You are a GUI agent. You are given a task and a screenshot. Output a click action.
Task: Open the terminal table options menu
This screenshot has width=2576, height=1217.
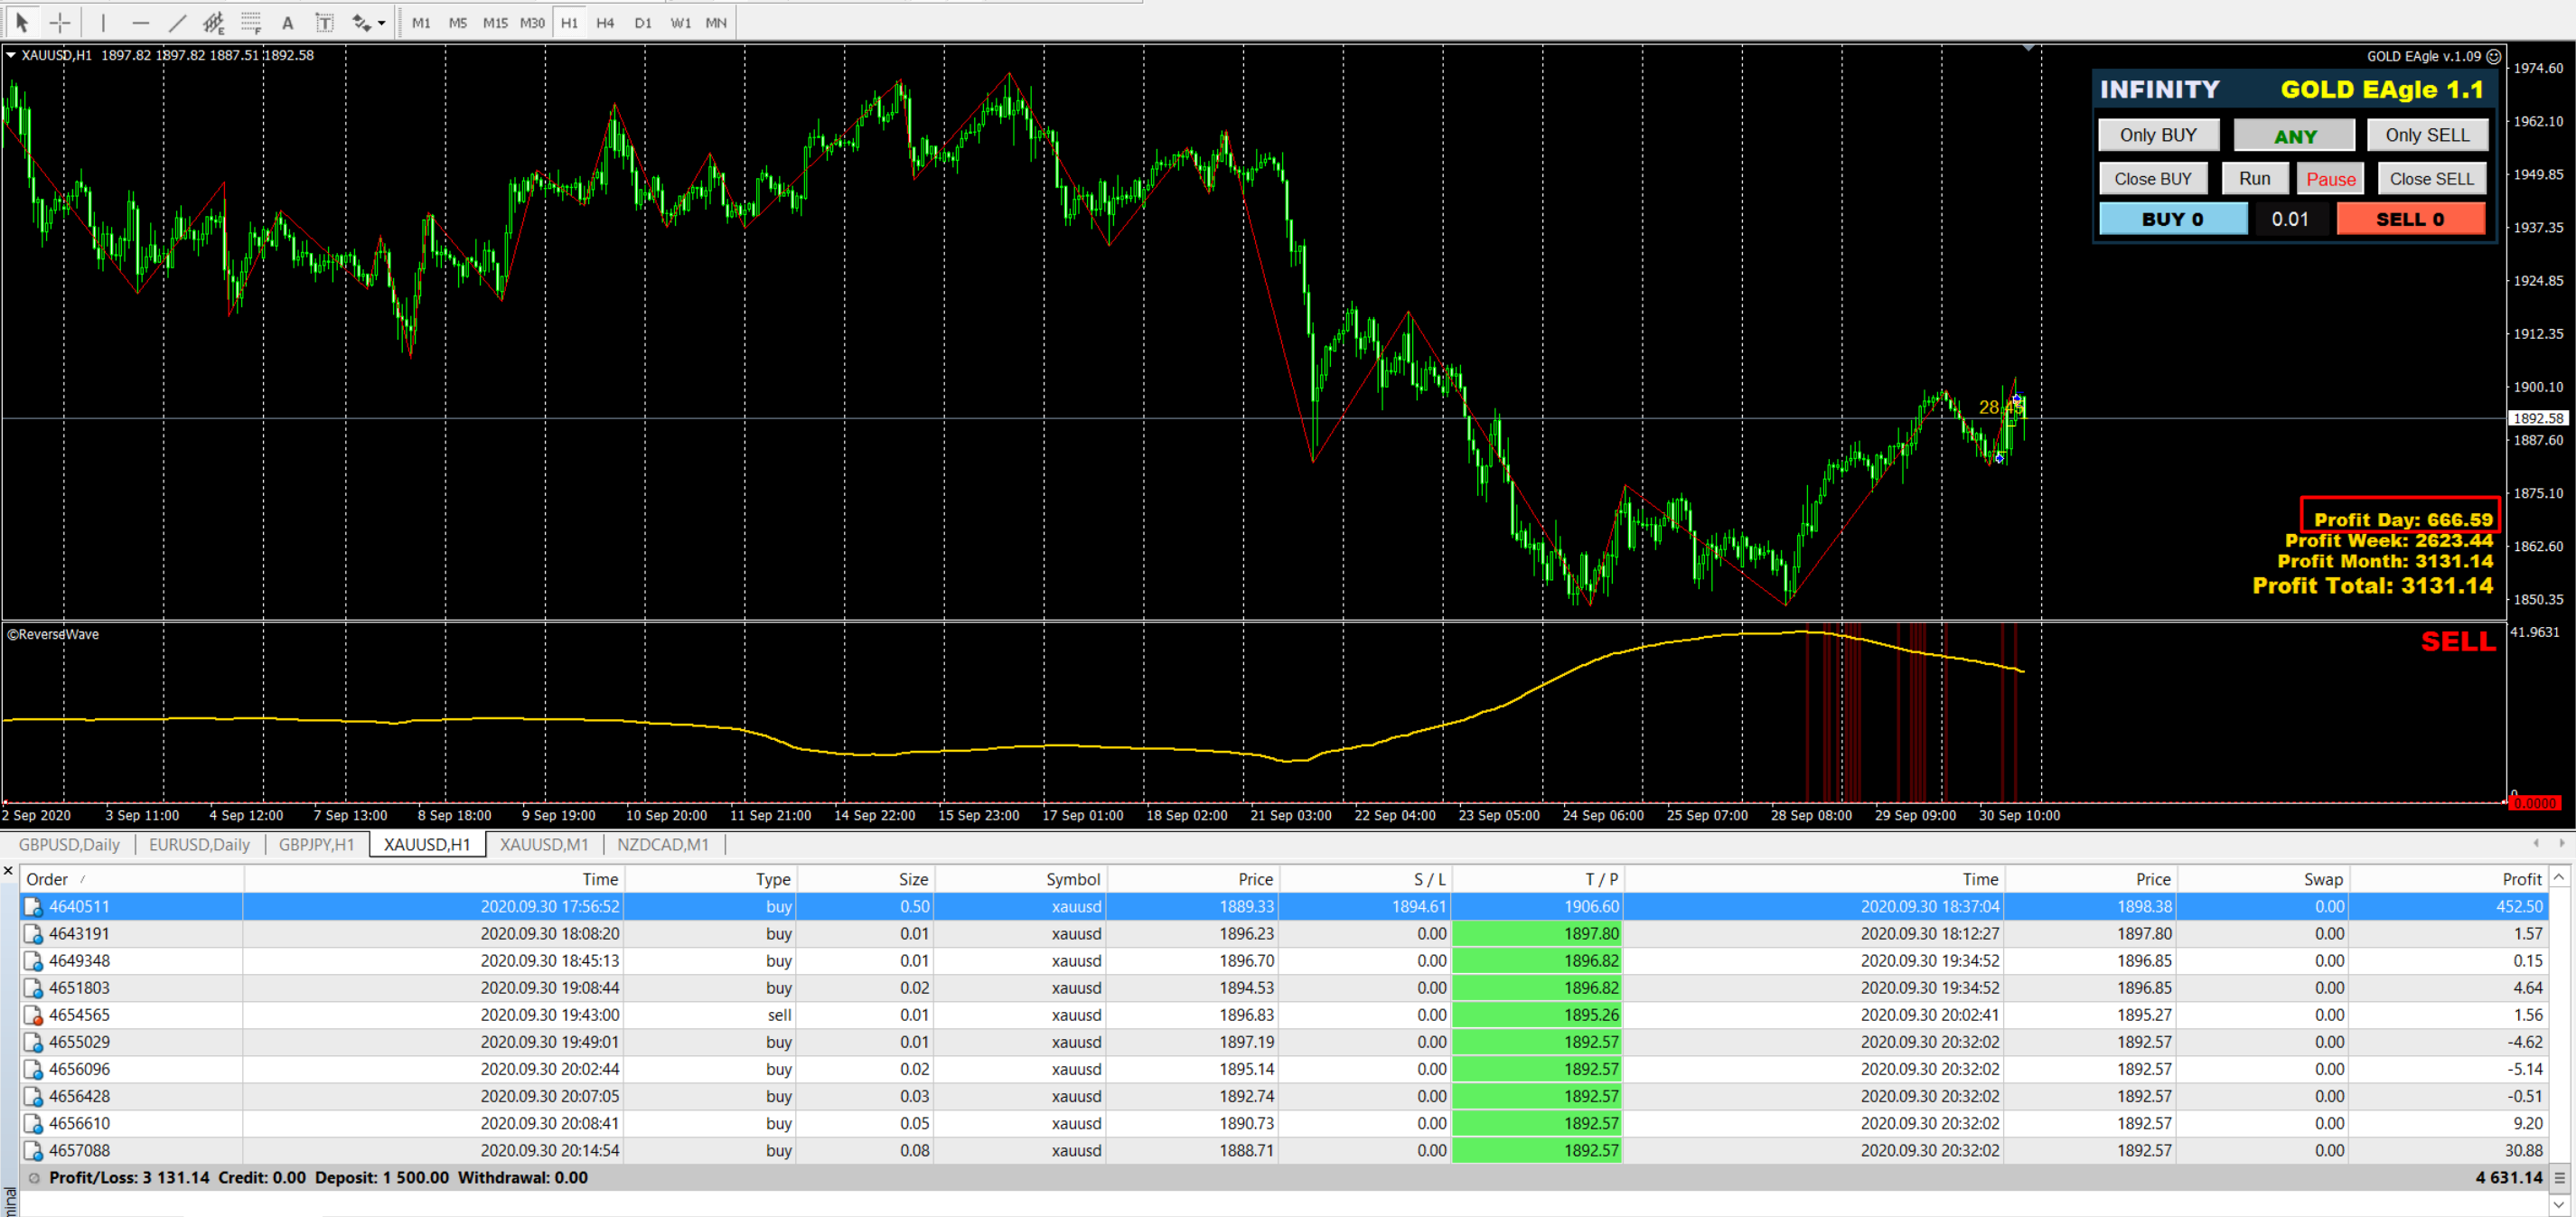click(x=2558, y=1177)
